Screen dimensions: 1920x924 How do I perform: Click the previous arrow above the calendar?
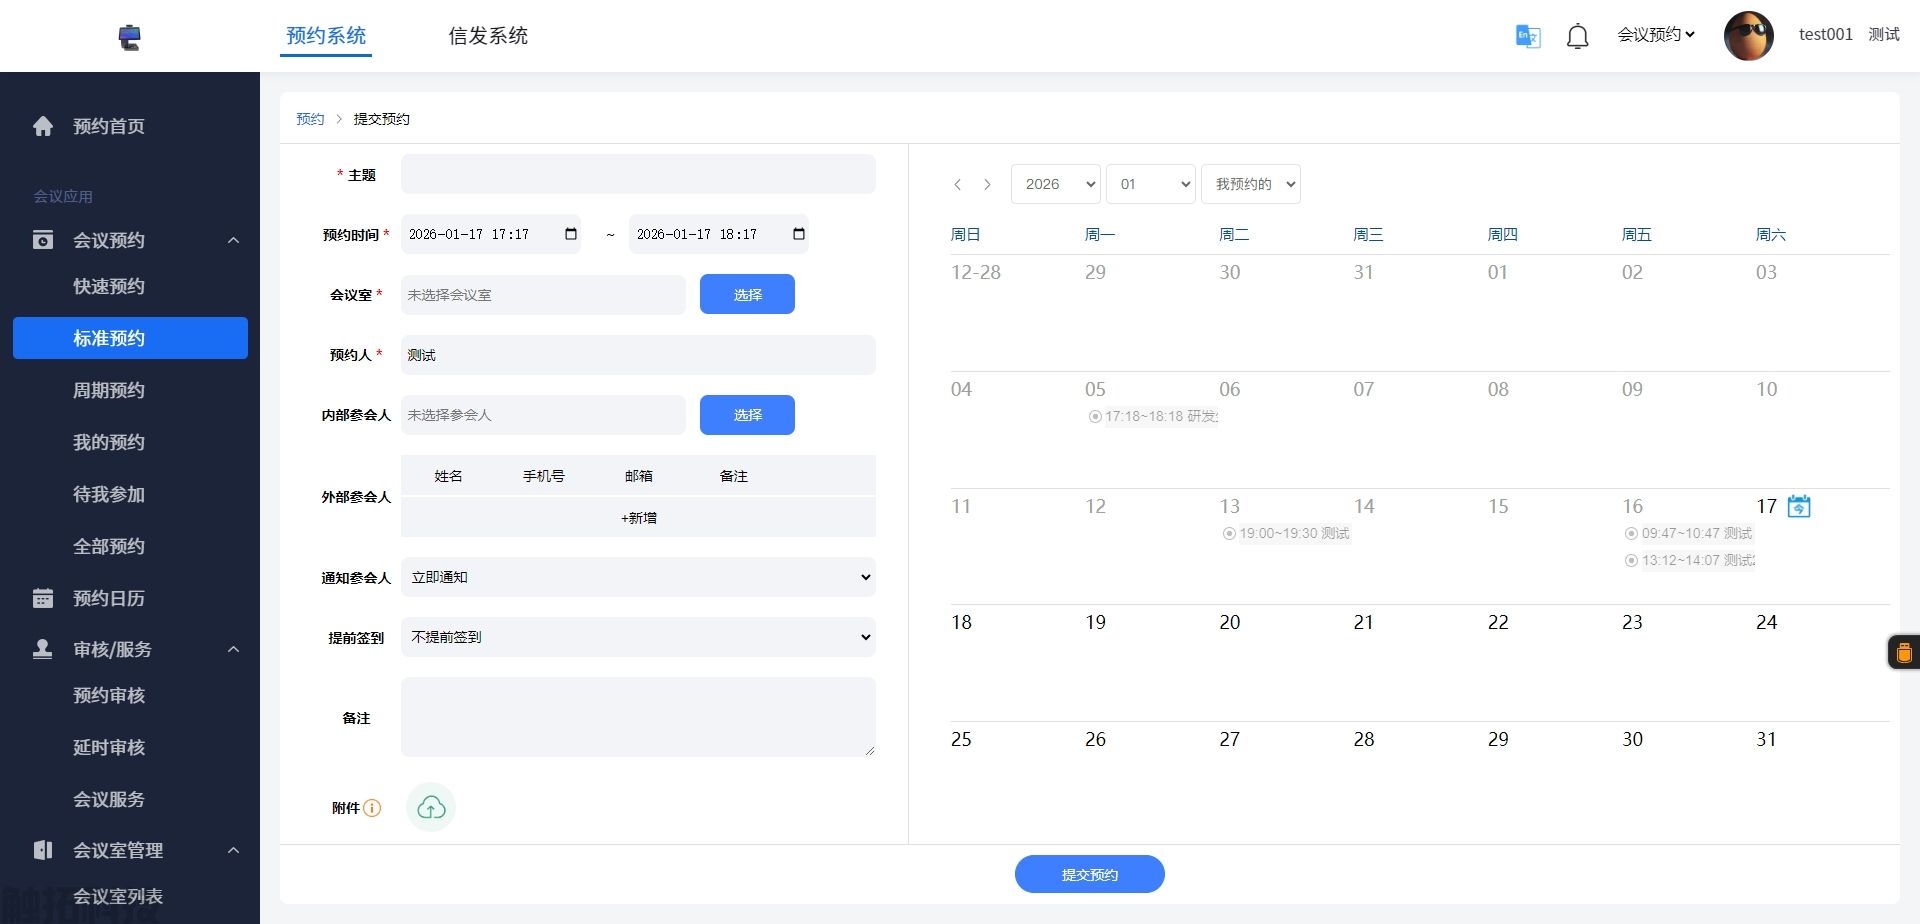(957, 184)
